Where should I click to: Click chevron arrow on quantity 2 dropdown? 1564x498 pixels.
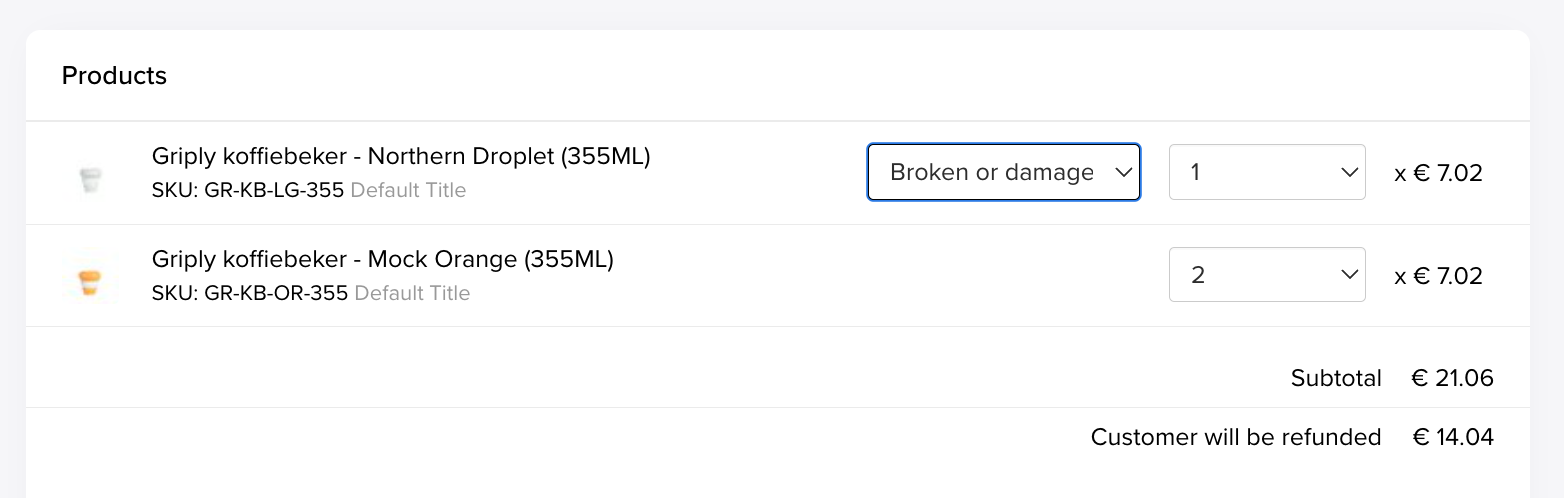1347,275
